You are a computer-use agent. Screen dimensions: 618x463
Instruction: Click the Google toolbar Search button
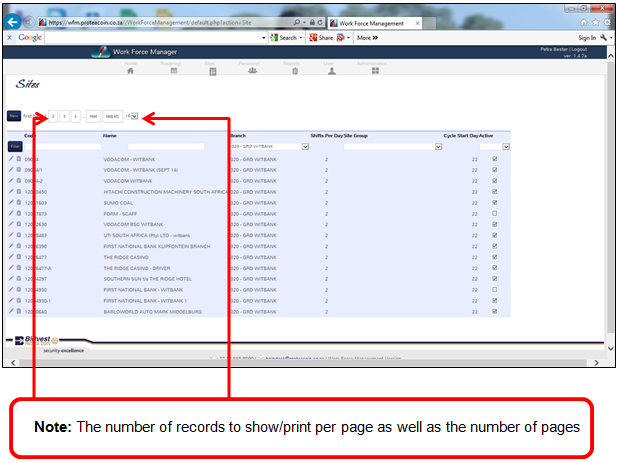(284, 38)
